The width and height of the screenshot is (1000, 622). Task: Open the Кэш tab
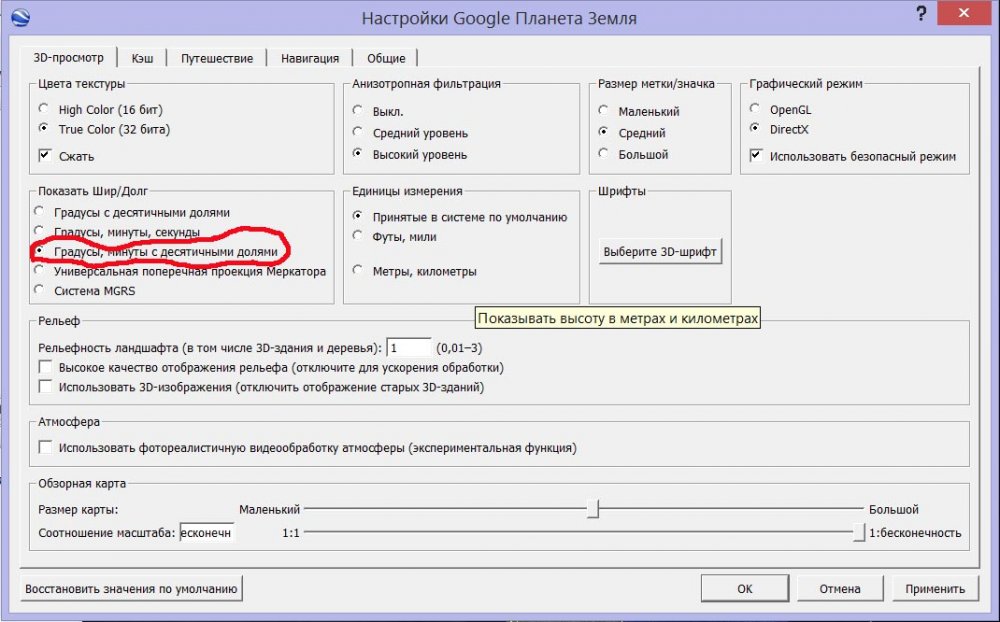pos(142,58)
